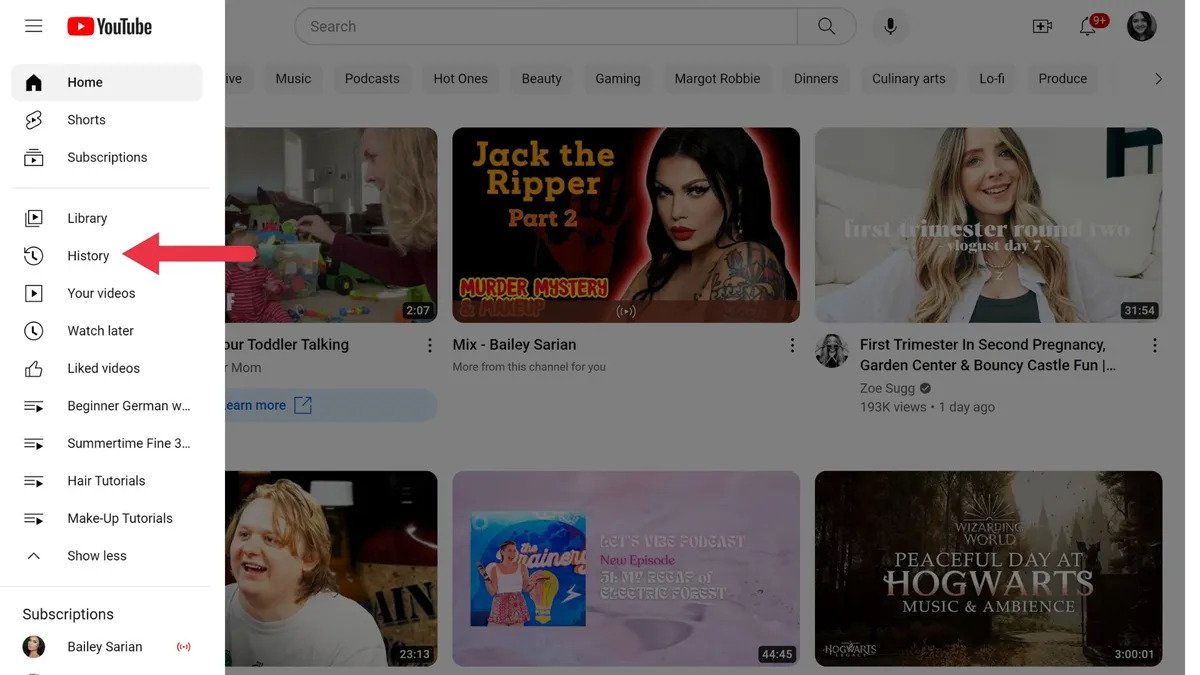This screenshot has width=1200, height=675.
Task: Open the Hogwarts ambience video thumbnail
Action: coord(988,569)
